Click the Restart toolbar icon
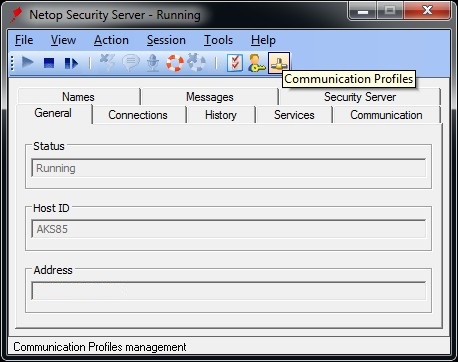 [x=71, y=63]
